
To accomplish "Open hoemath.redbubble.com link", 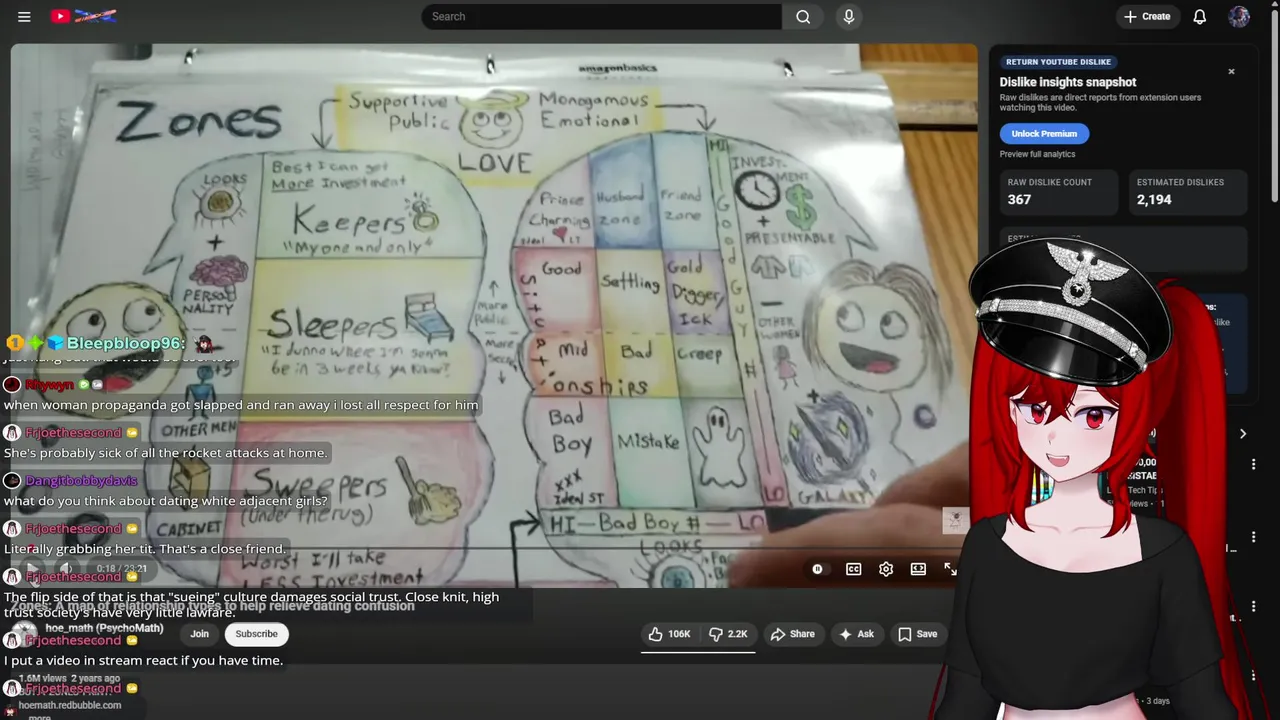I will coord(70,705).
